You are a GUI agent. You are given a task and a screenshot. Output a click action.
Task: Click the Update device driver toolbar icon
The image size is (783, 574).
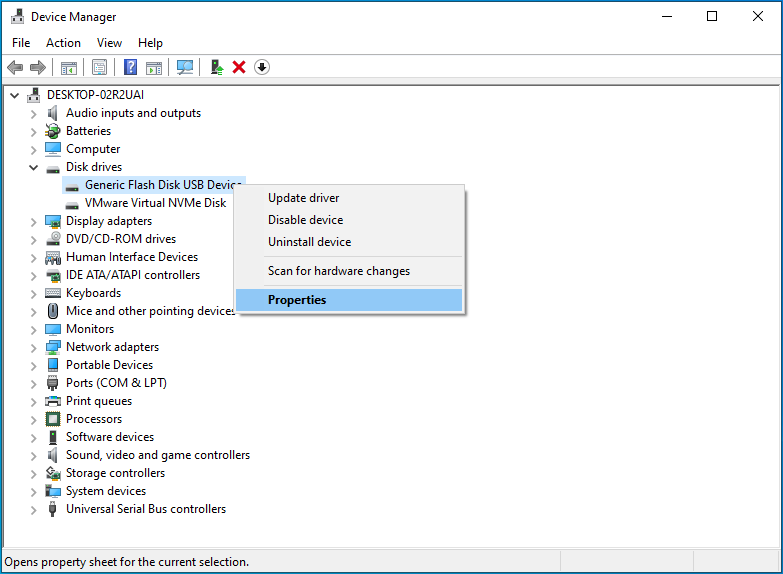tap(216, 67)
